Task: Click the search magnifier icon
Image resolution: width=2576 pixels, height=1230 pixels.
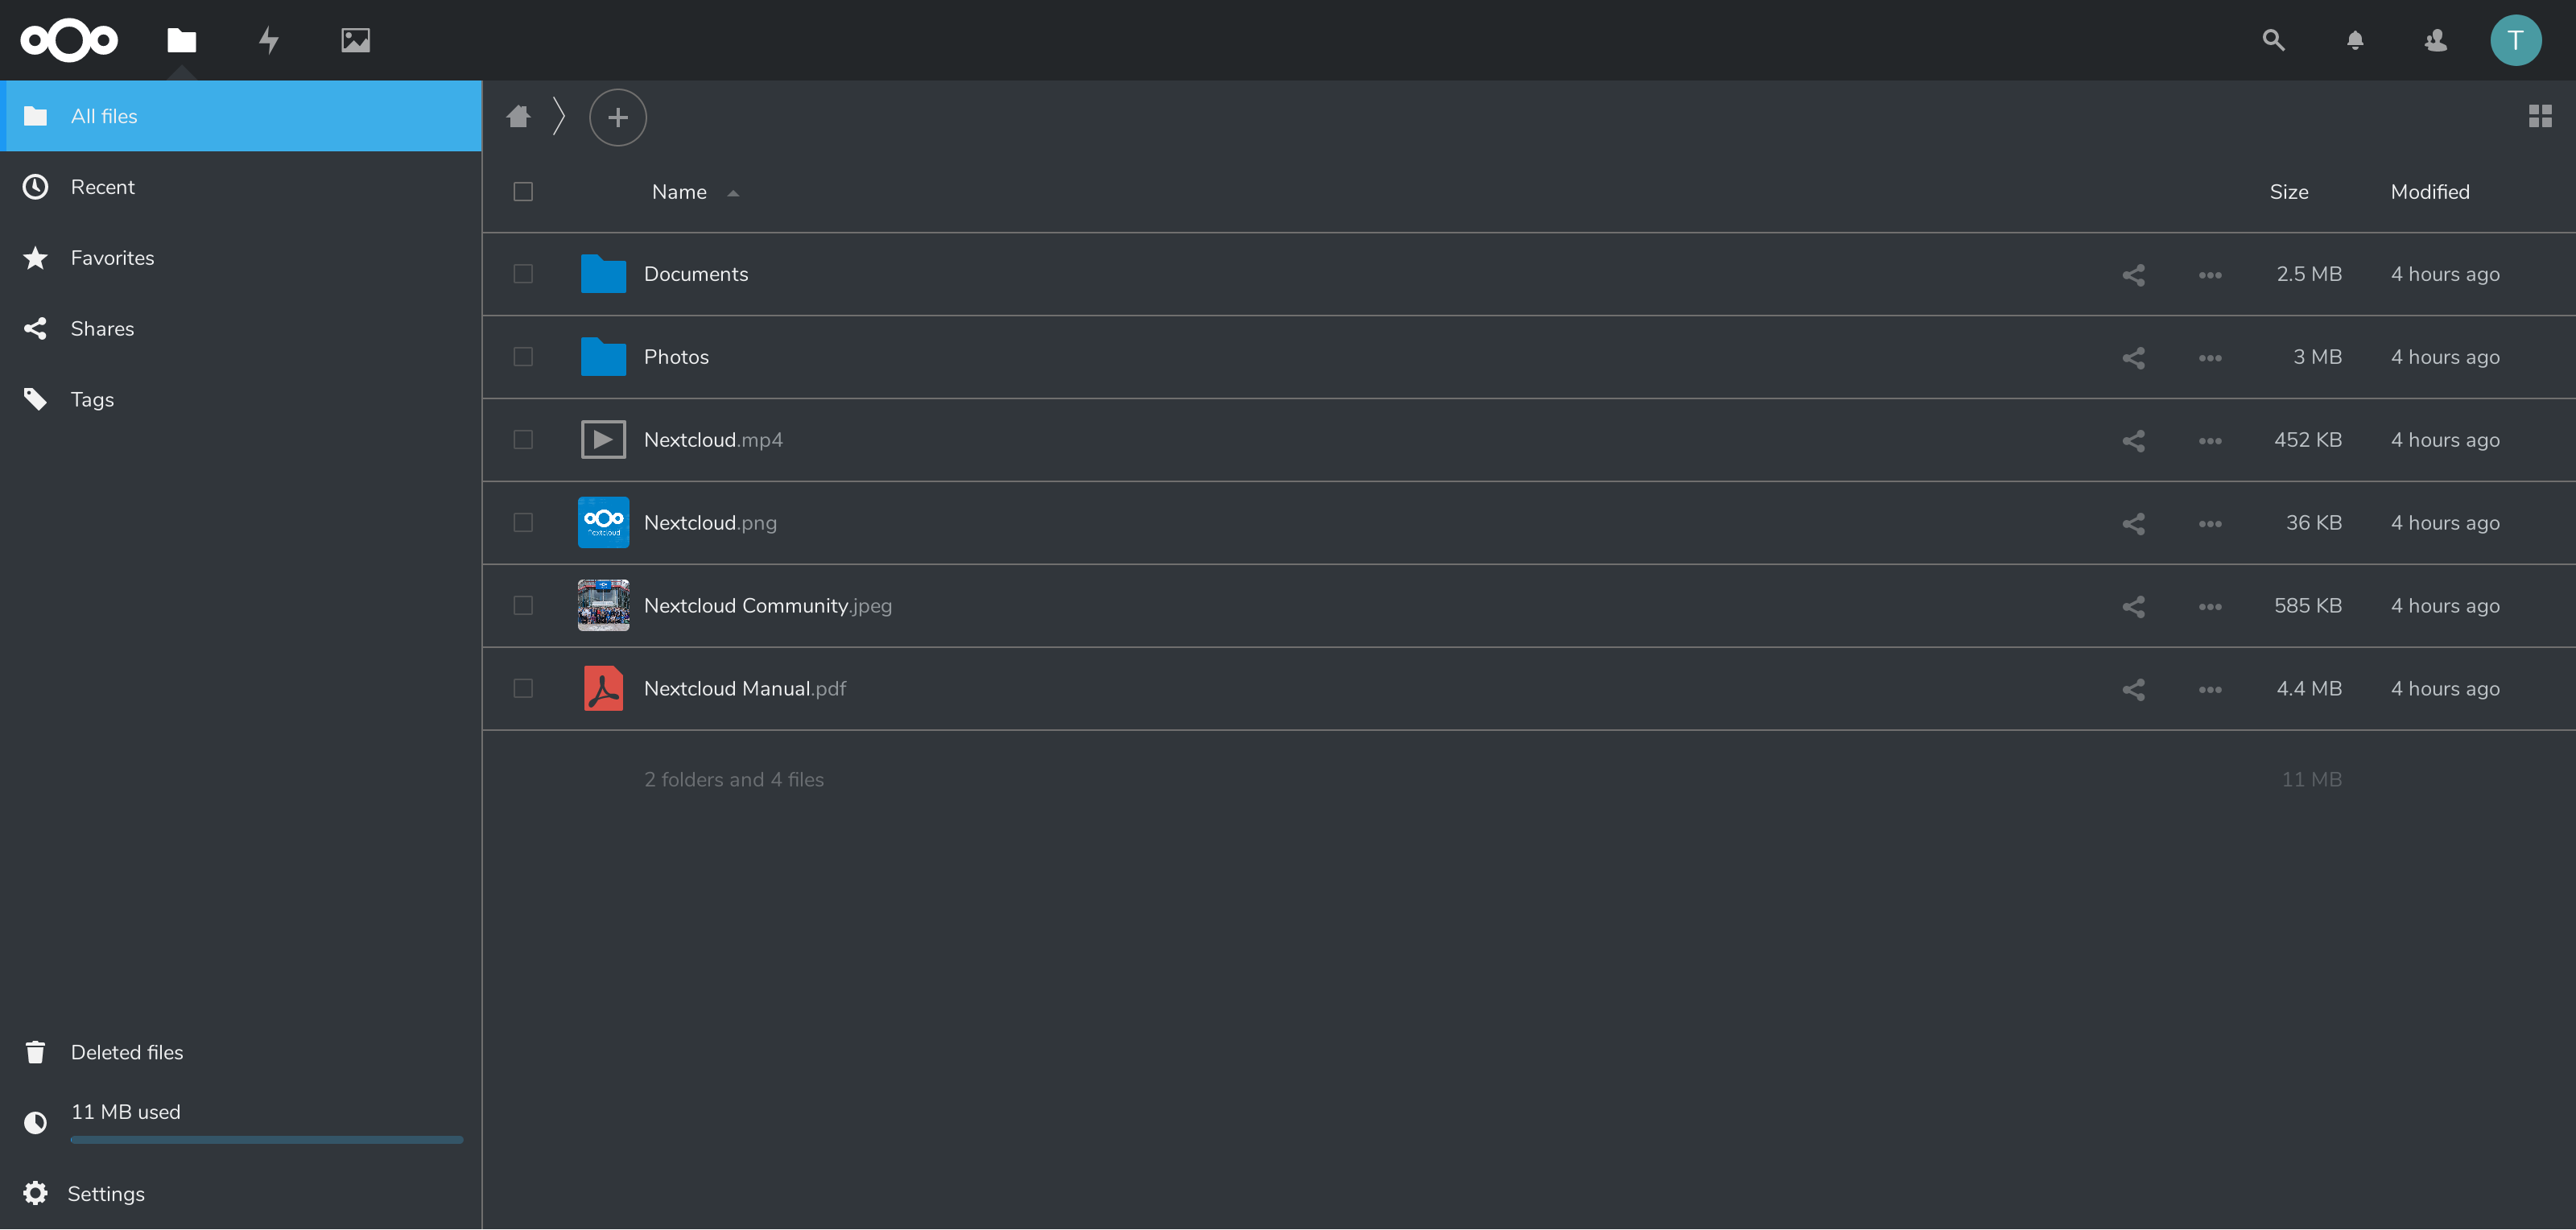Action: point(2272,40)
